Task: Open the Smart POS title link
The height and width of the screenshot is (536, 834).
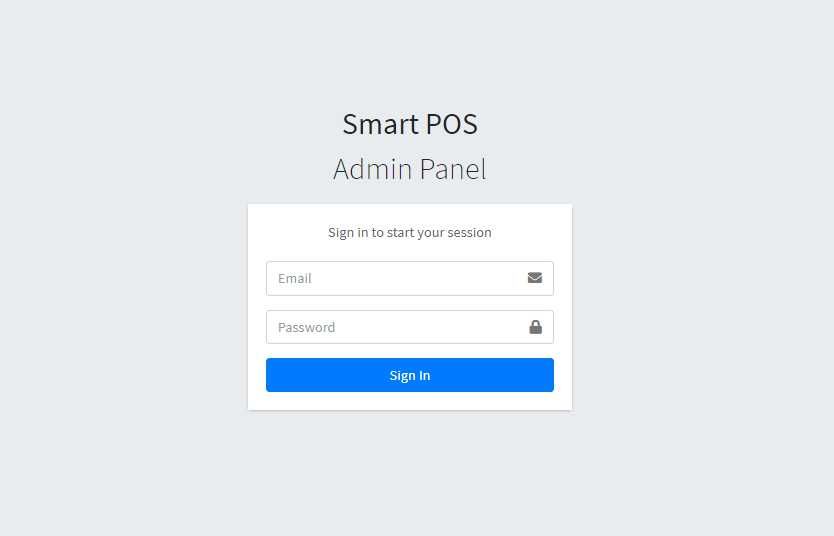Action: 410,124
